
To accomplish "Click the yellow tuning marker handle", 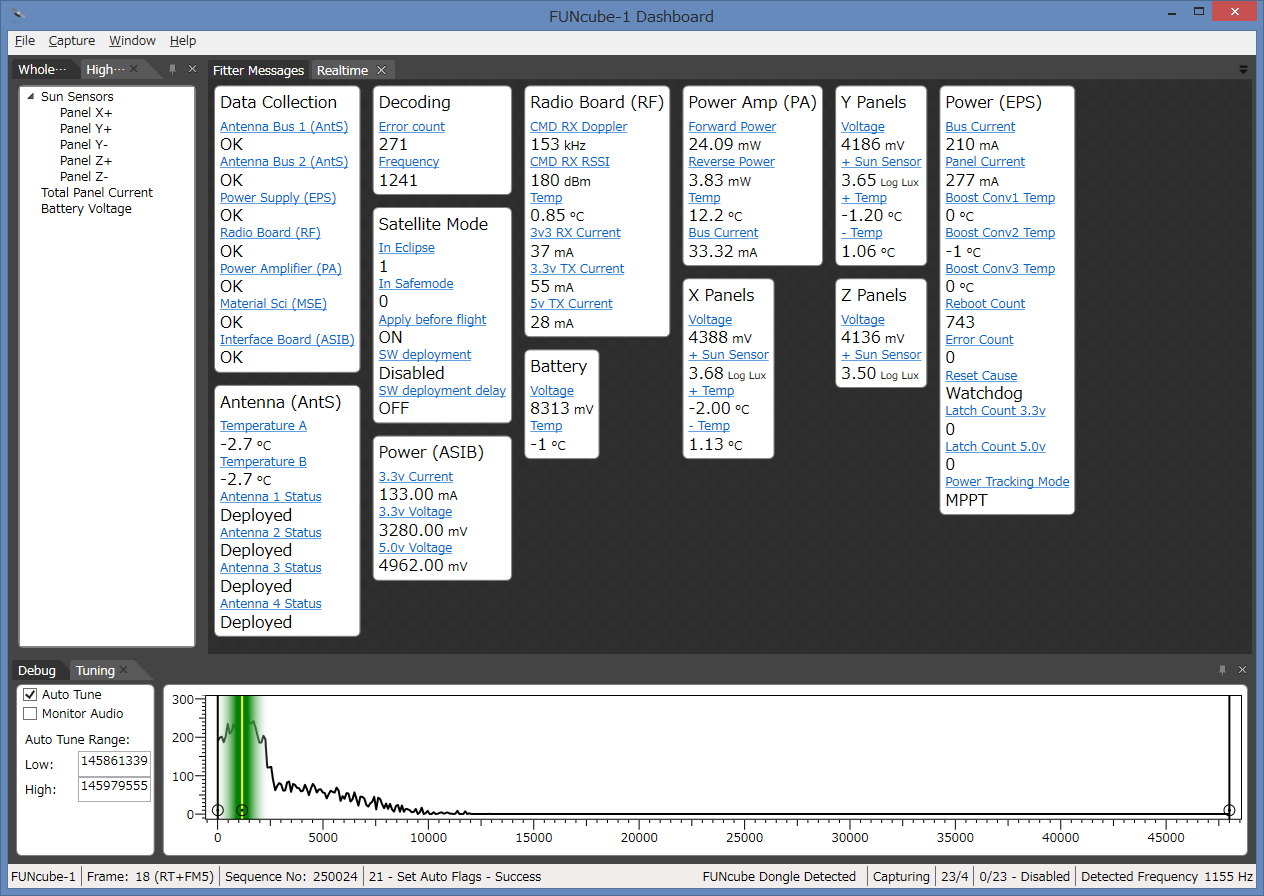I will tap(241, 810).
